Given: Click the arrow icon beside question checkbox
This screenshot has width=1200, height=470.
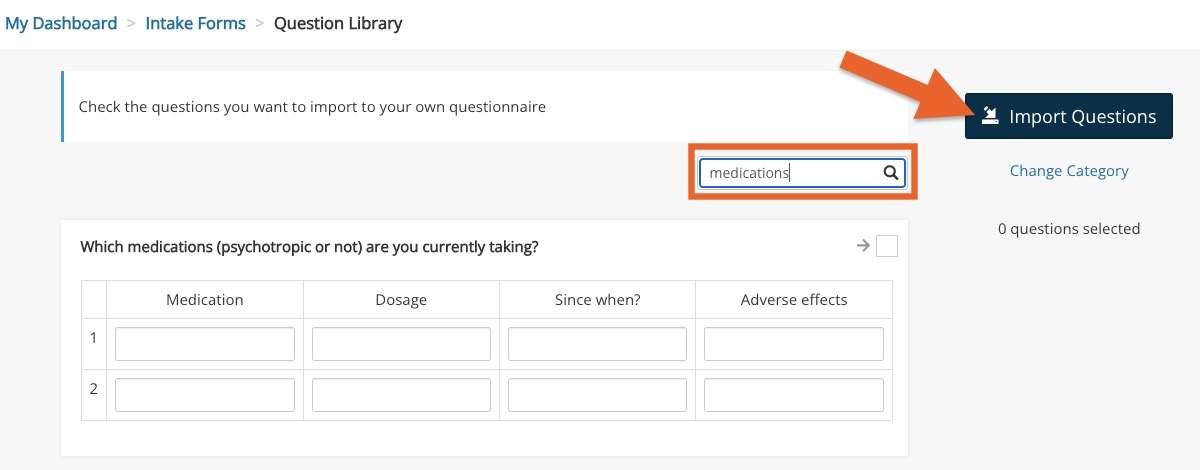Looking at the screenshot, I should (864, 246).
